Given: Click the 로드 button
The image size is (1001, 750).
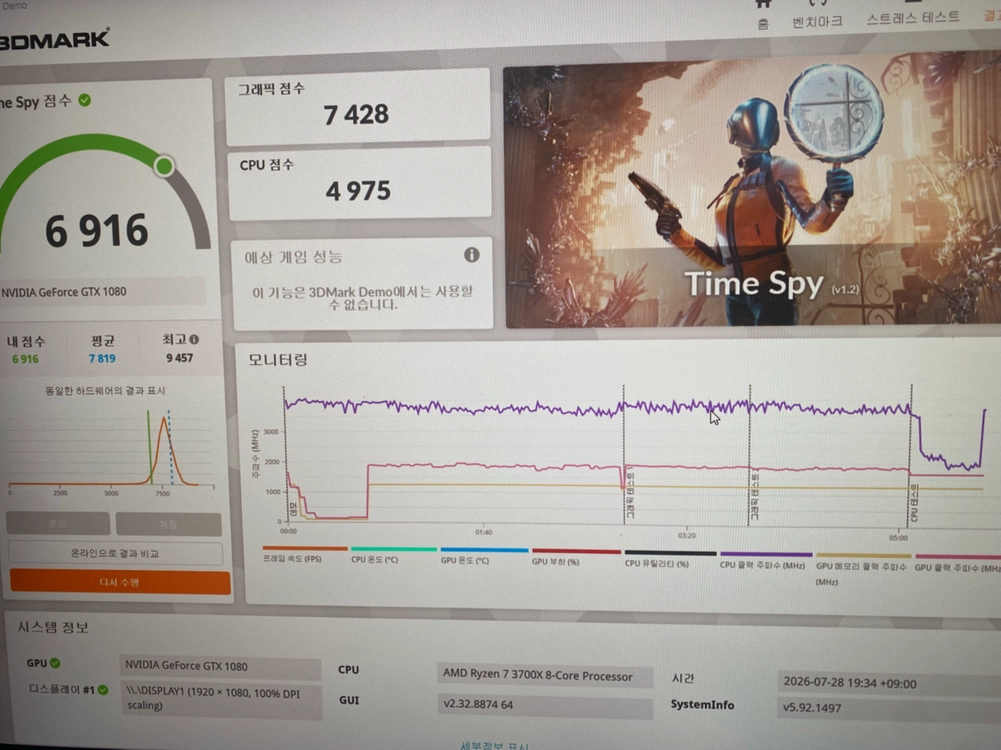Looking at the screenshot, I should click(58, 523).
